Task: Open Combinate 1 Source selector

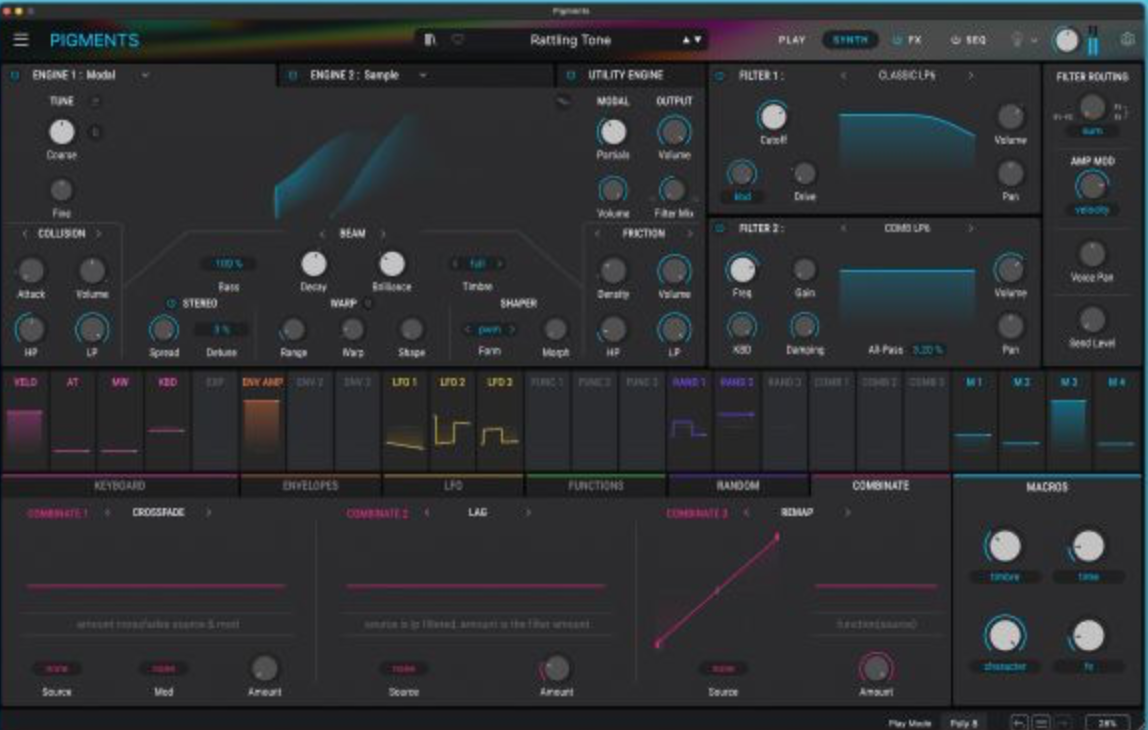Action: click(56, 668)
